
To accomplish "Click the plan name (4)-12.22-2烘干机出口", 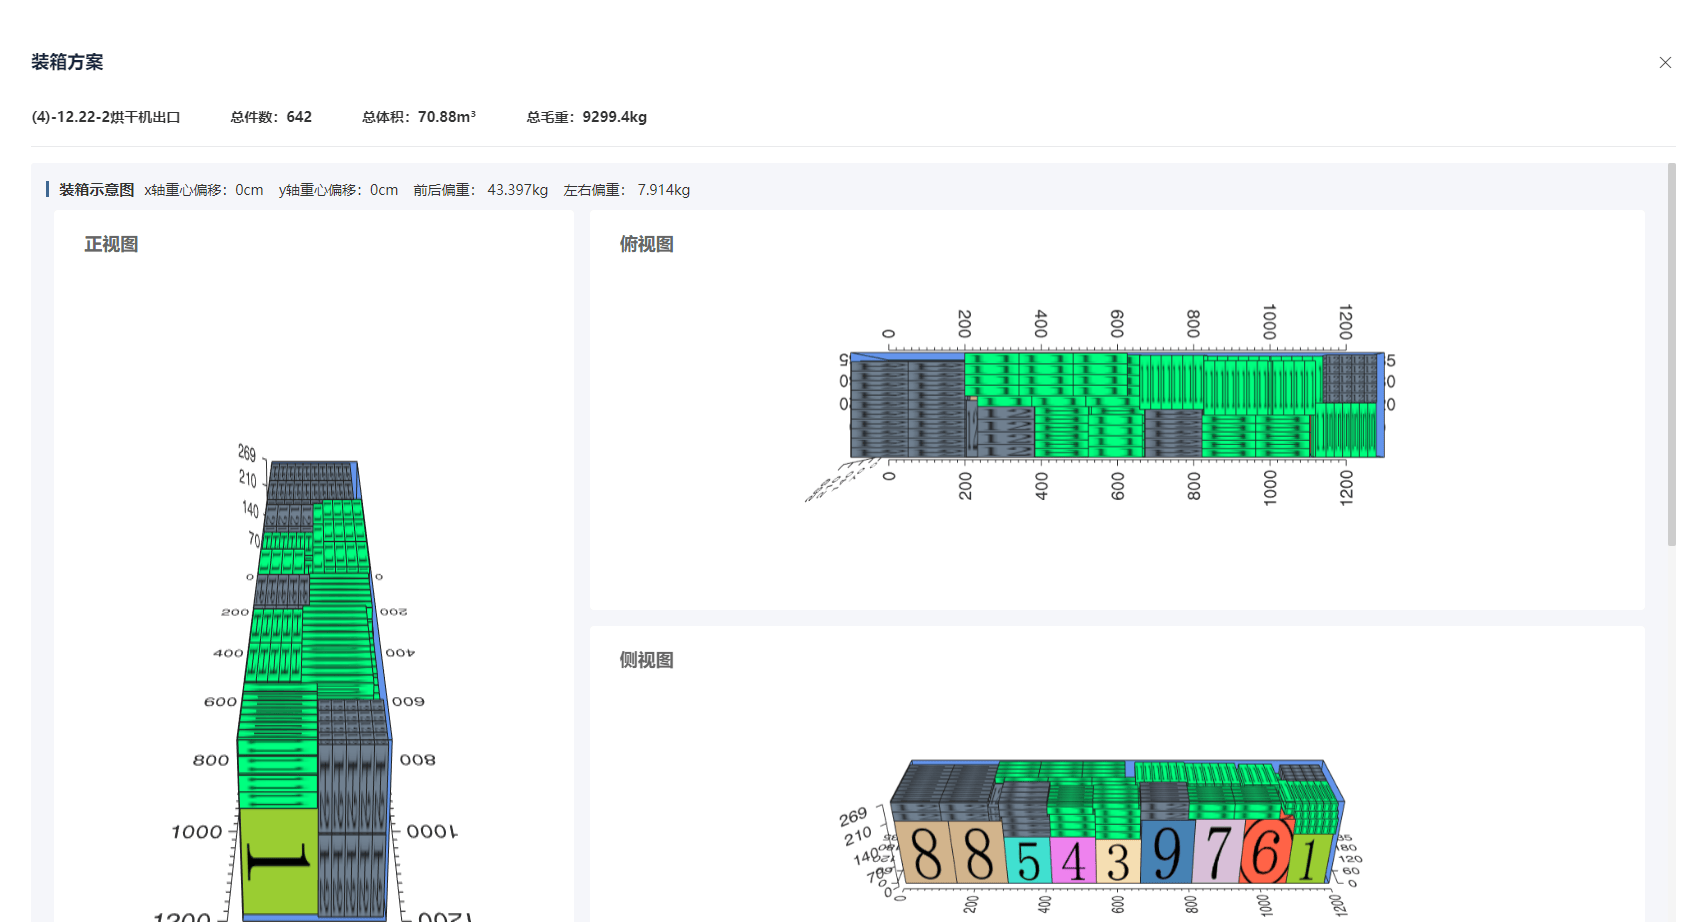I will pyautogui.click(x=106, y=117).
